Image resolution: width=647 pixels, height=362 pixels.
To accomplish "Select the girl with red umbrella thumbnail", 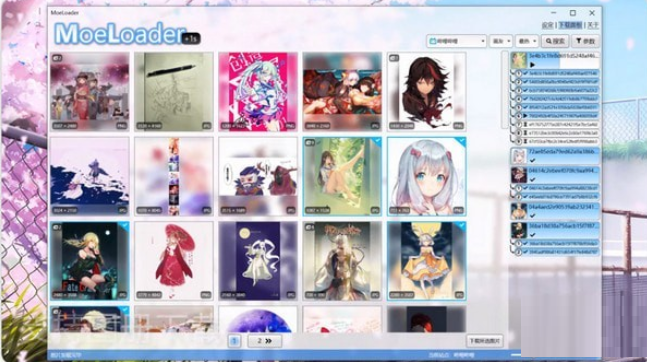I will [174, 261].
